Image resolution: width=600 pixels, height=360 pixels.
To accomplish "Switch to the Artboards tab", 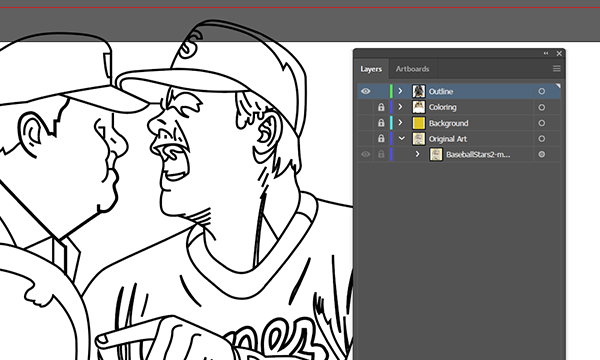I will 412,69.
